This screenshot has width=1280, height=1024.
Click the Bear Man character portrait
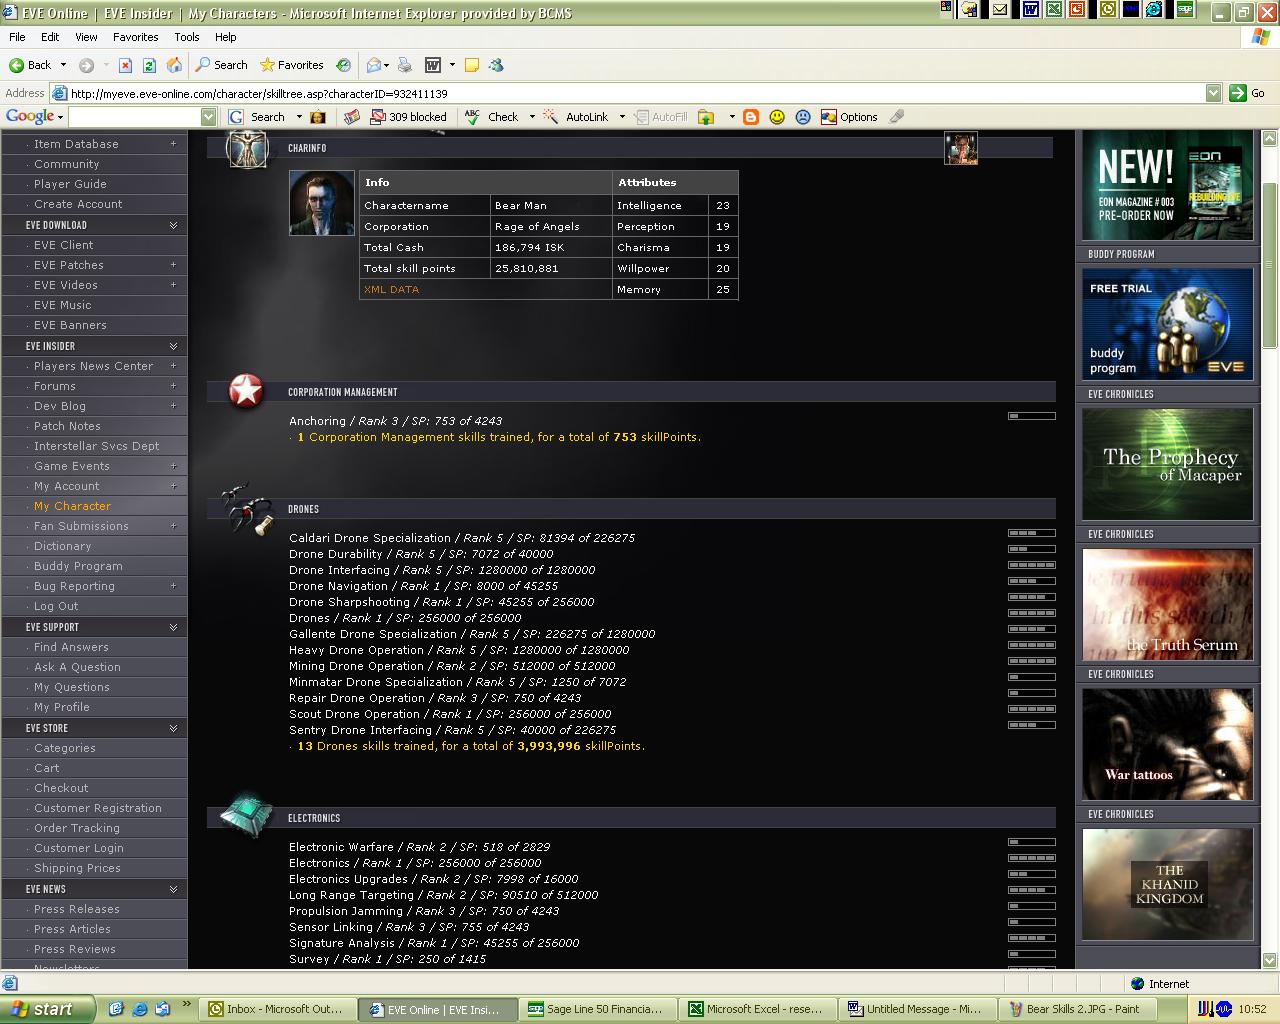tap(322, 203)
